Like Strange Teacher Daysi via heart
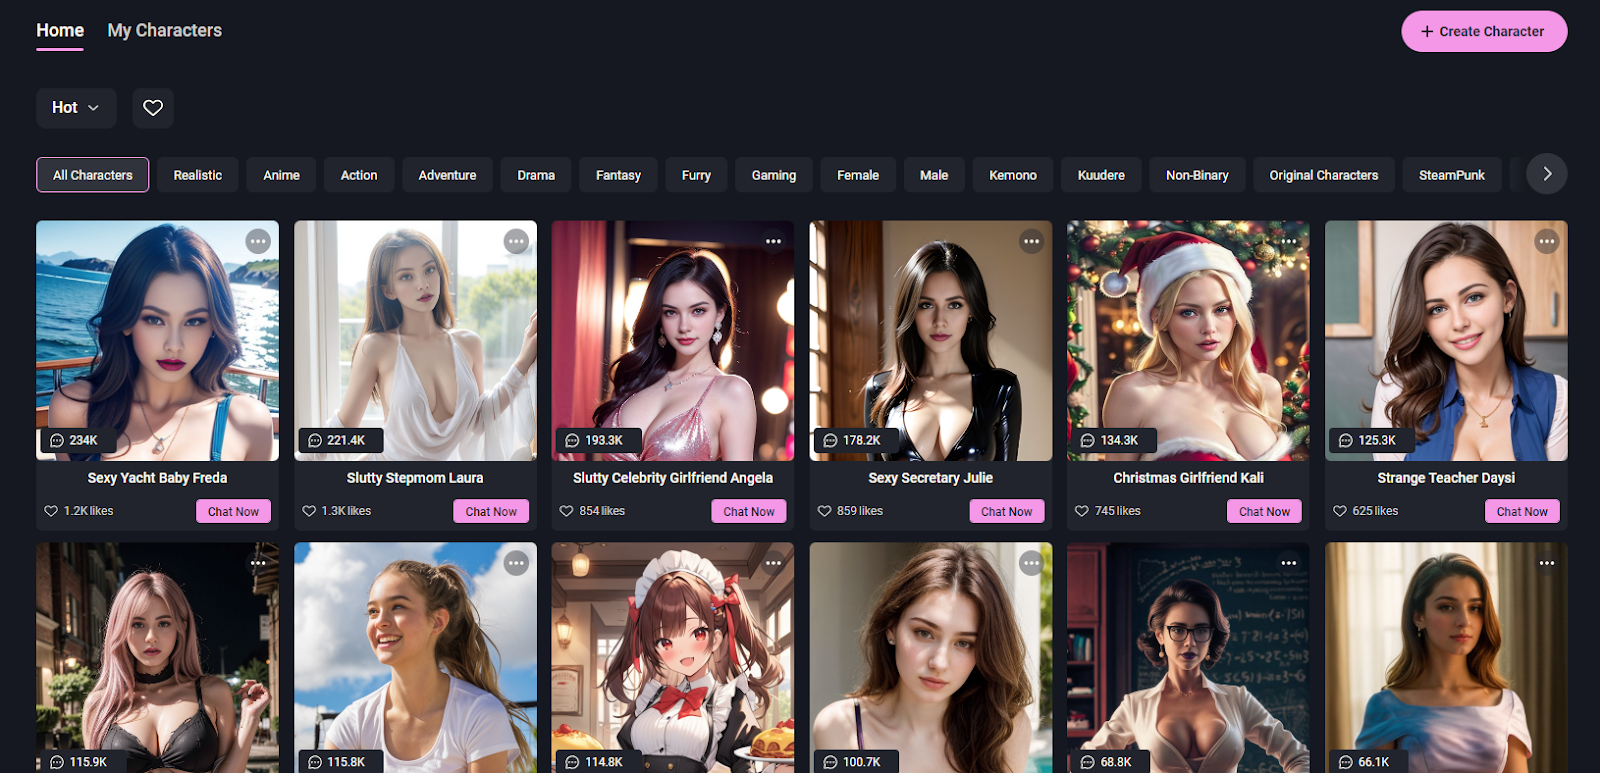The image size is (1600, 773). click(x=1340, y=511)
